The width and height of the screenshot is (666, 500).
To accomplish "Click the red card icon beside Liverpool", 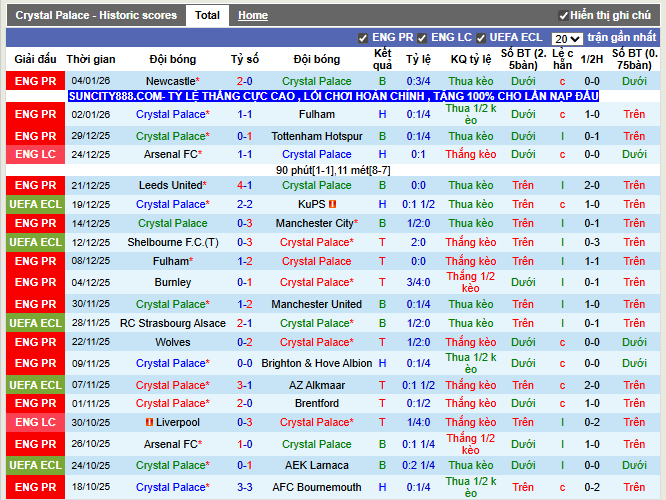I will click(x=149, y=422).
